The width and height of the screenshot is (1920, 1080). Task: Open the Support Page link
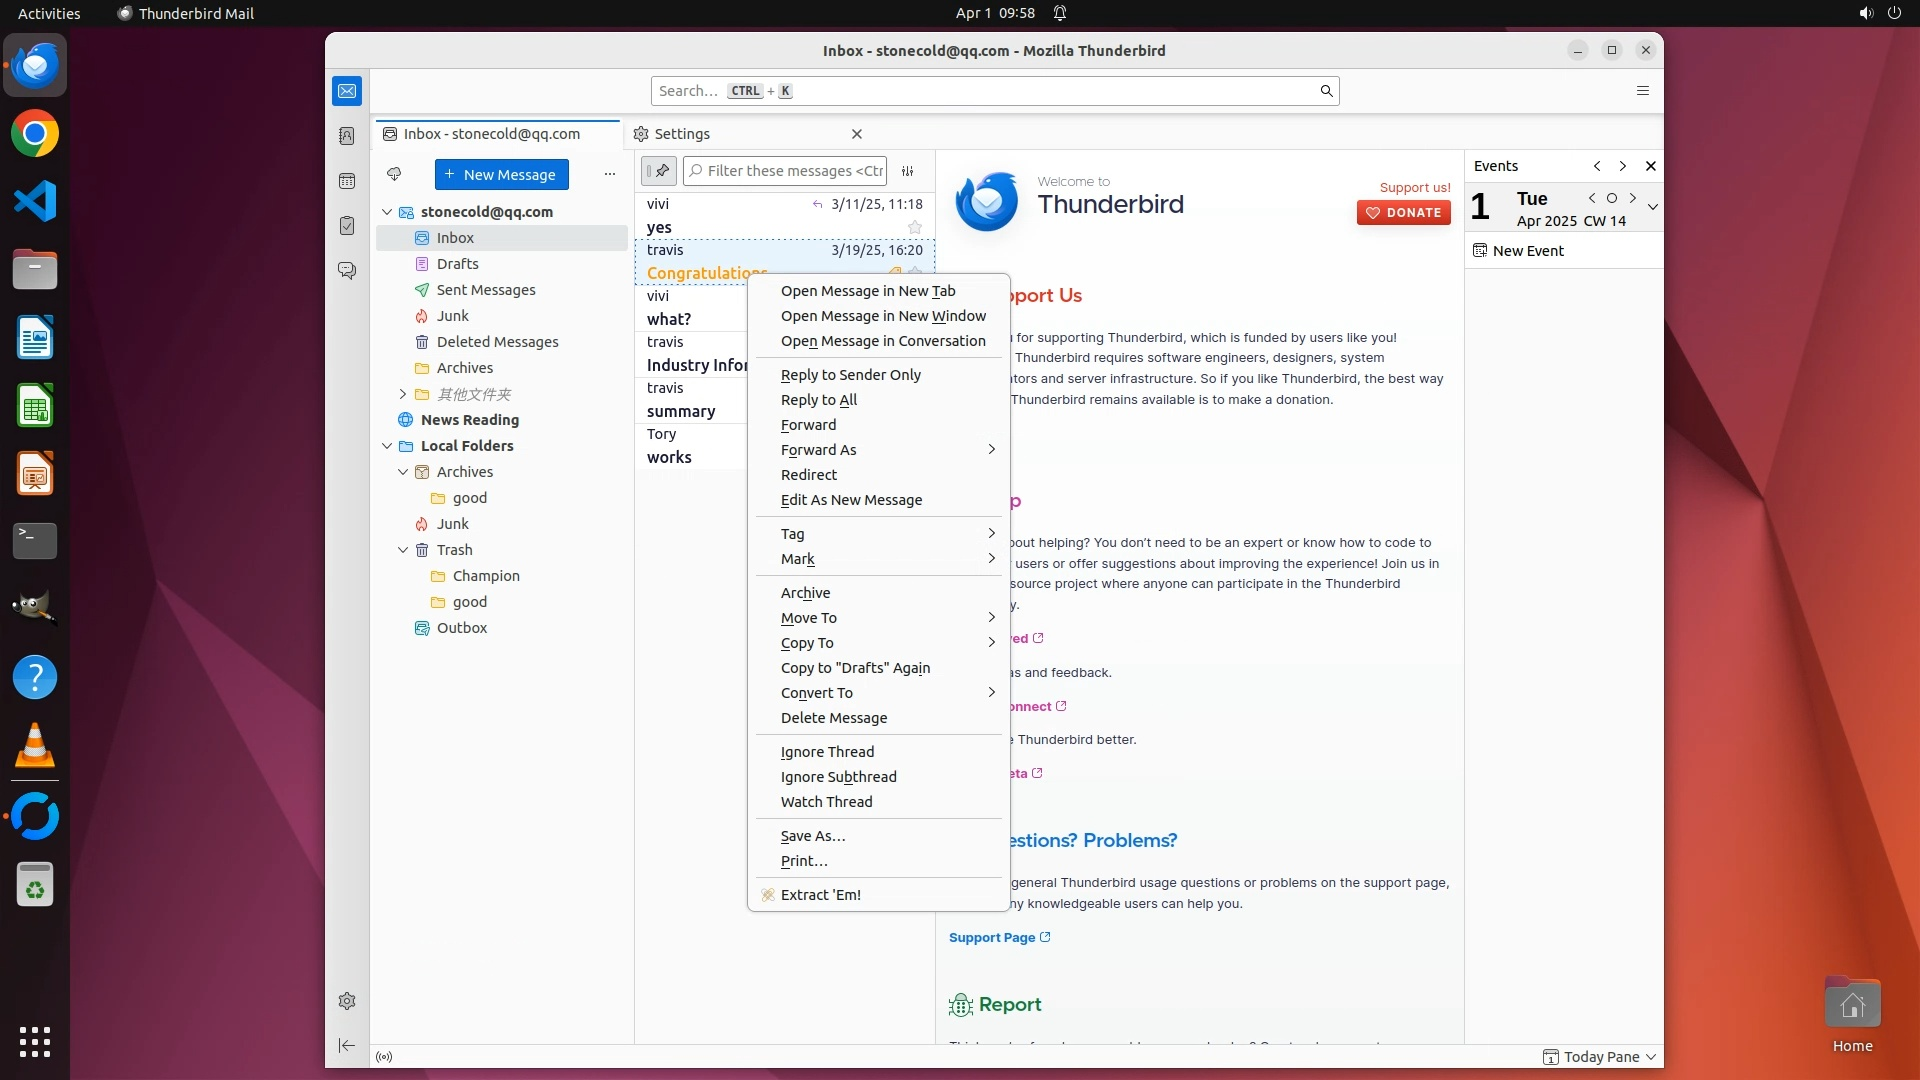pyautogui.click(x=992, y=938)
